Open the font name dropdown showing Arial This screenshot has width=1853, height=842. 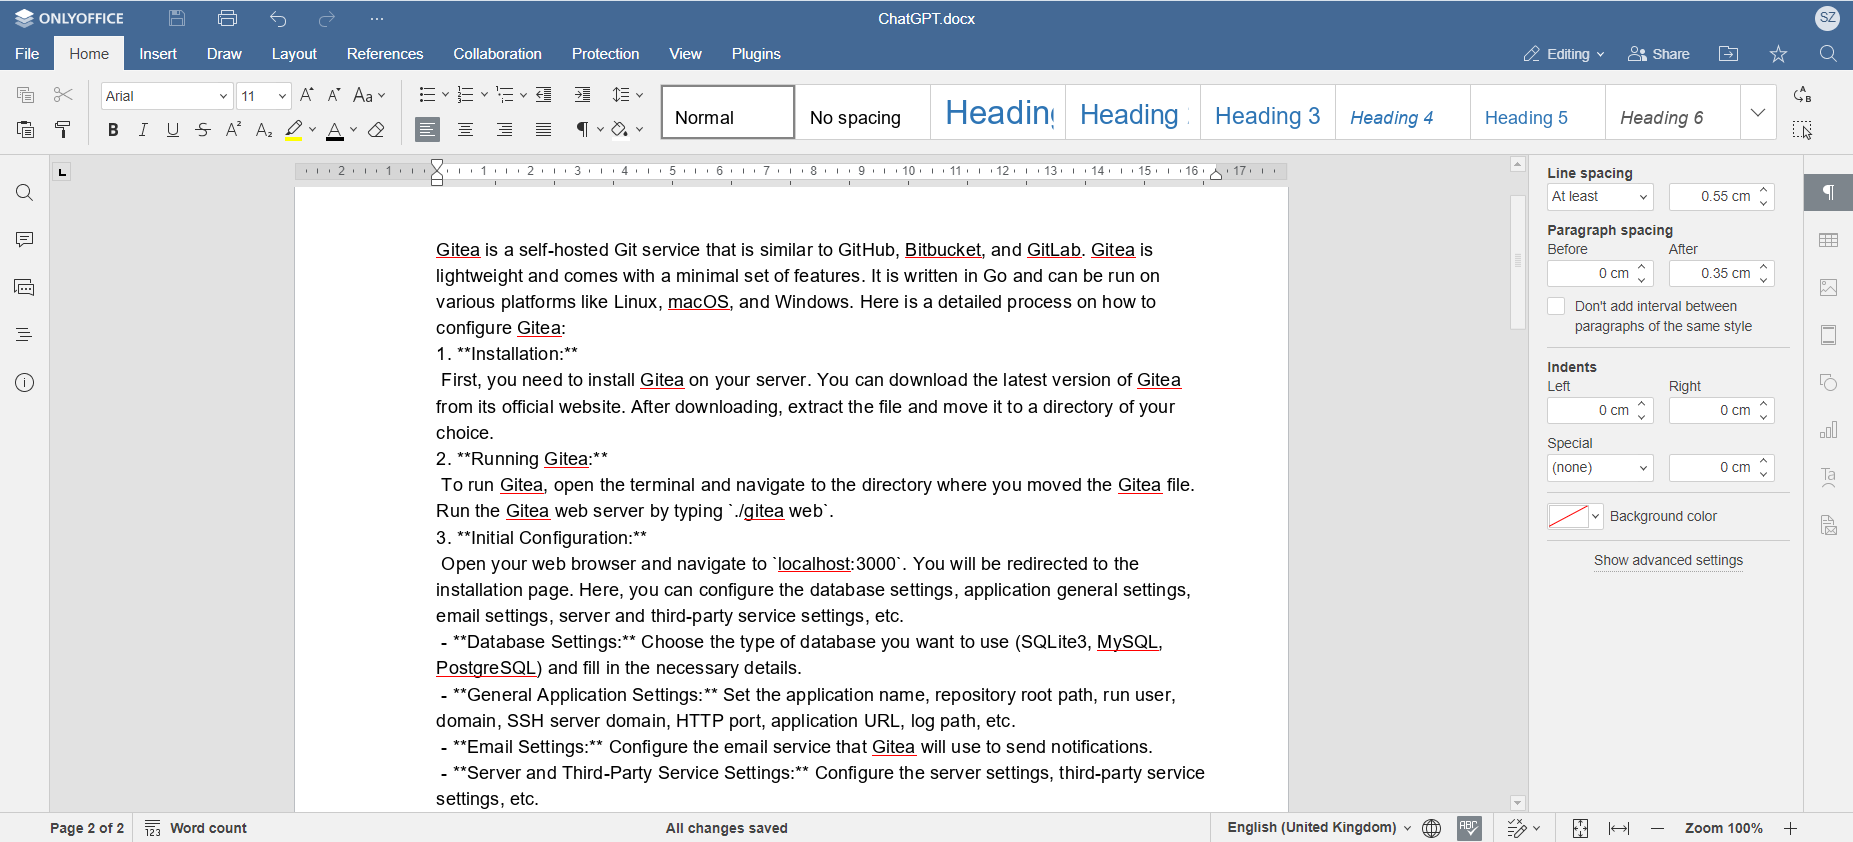(x=167, y=96)
